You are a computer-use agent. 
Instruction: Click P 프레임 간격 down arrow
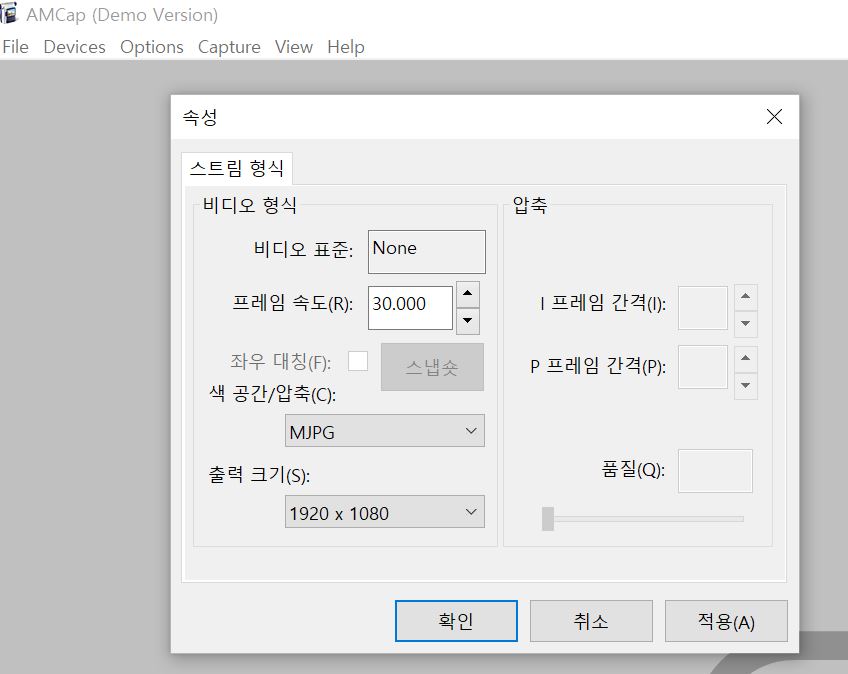[745, 386]
